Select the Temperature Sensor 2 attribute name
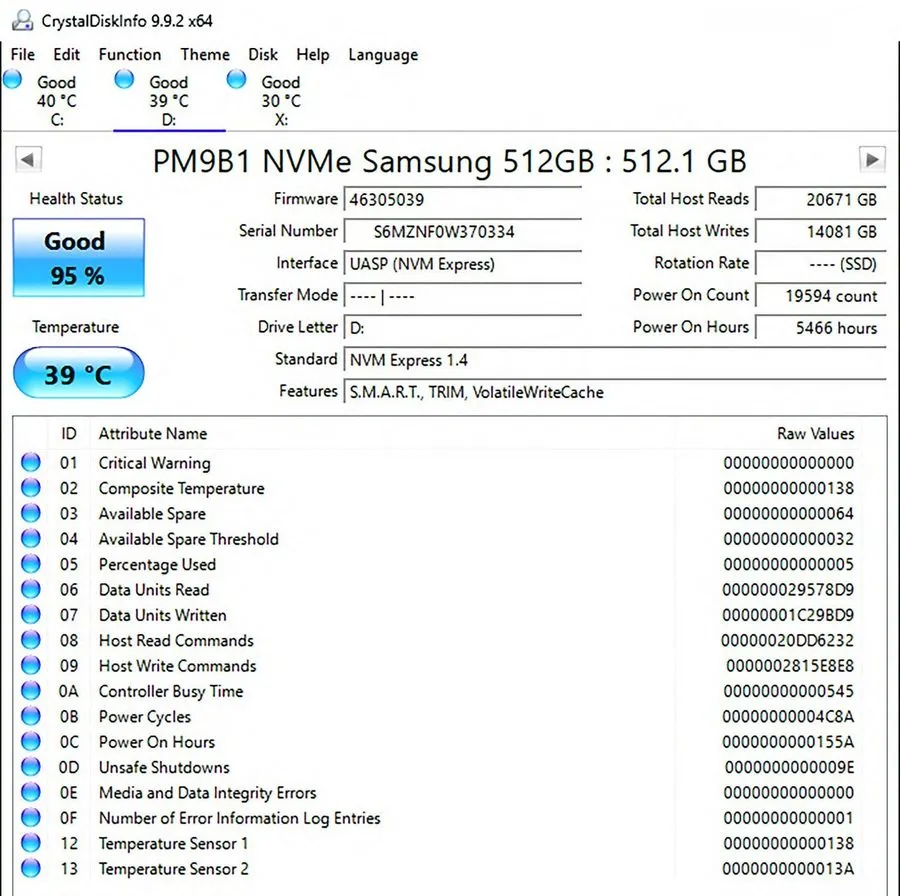This screenshot has height=896, width=900. click(173, 869)
